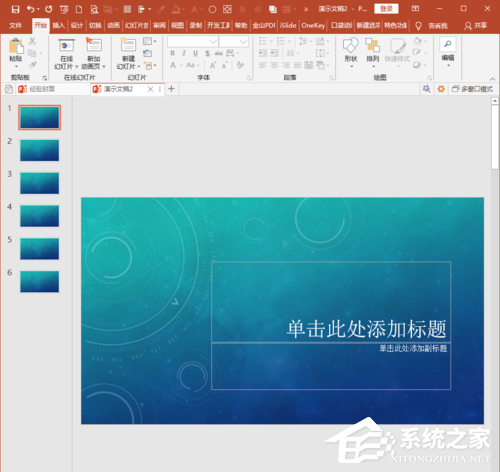Collapse the ribbon with the chevron
The height and width of the screenshot is (472, 500).
(x=492, y=79)
